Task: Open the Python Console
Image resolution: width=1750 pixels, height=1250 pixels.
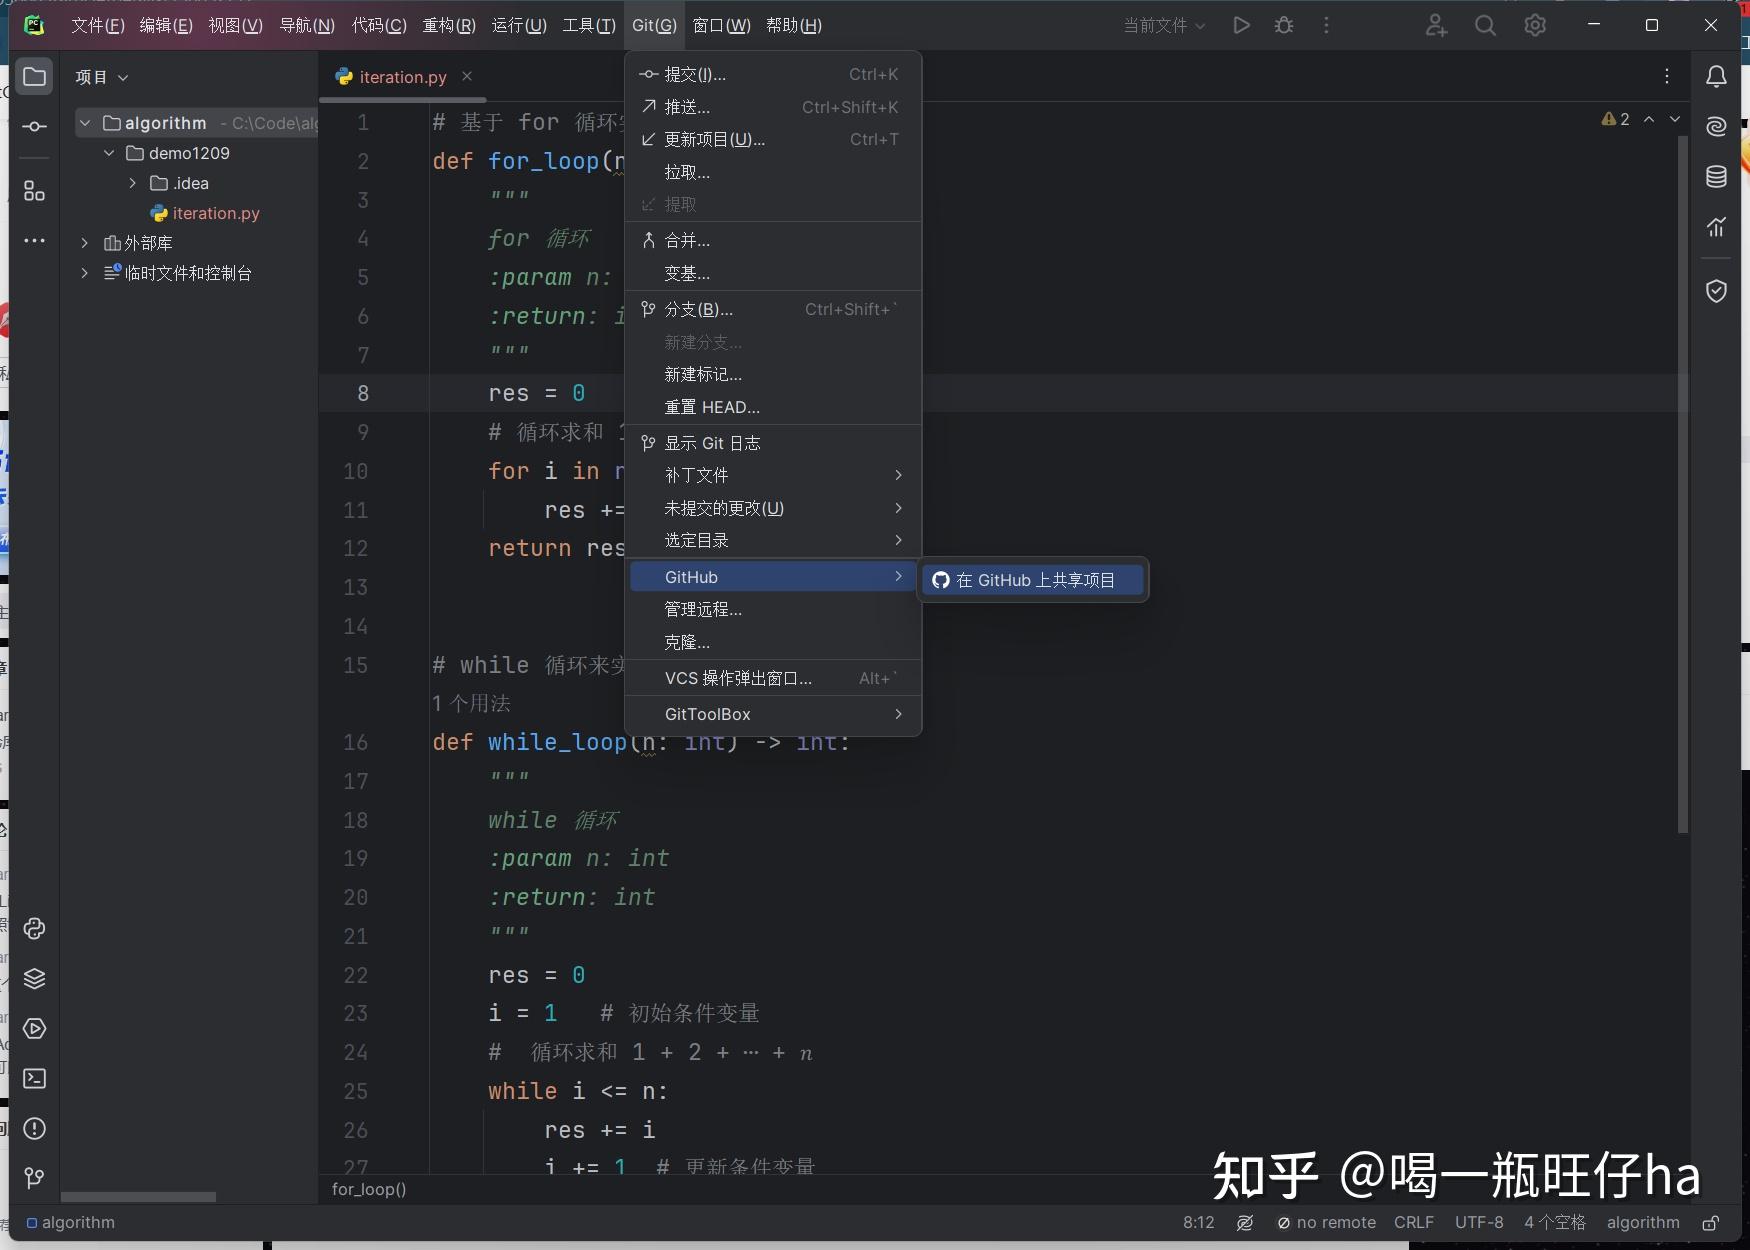Action: [x=35, y=929]
